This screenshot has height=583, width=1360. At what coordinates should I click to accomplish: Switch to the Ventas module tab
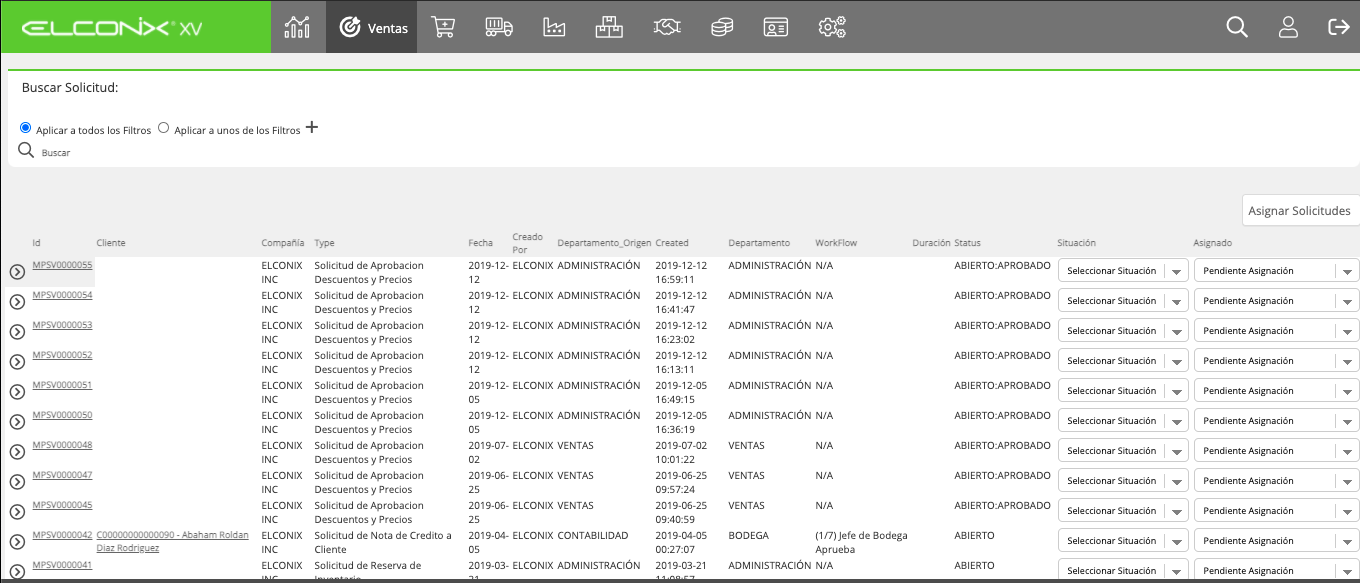click(x=372, y=27)
